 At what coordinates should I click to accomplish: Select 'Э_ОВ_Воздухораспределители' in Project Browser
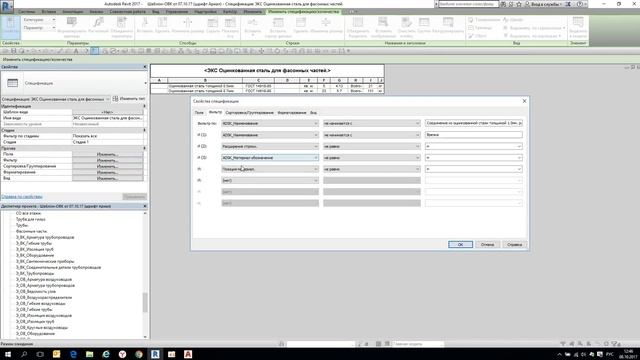click(44, 297)
